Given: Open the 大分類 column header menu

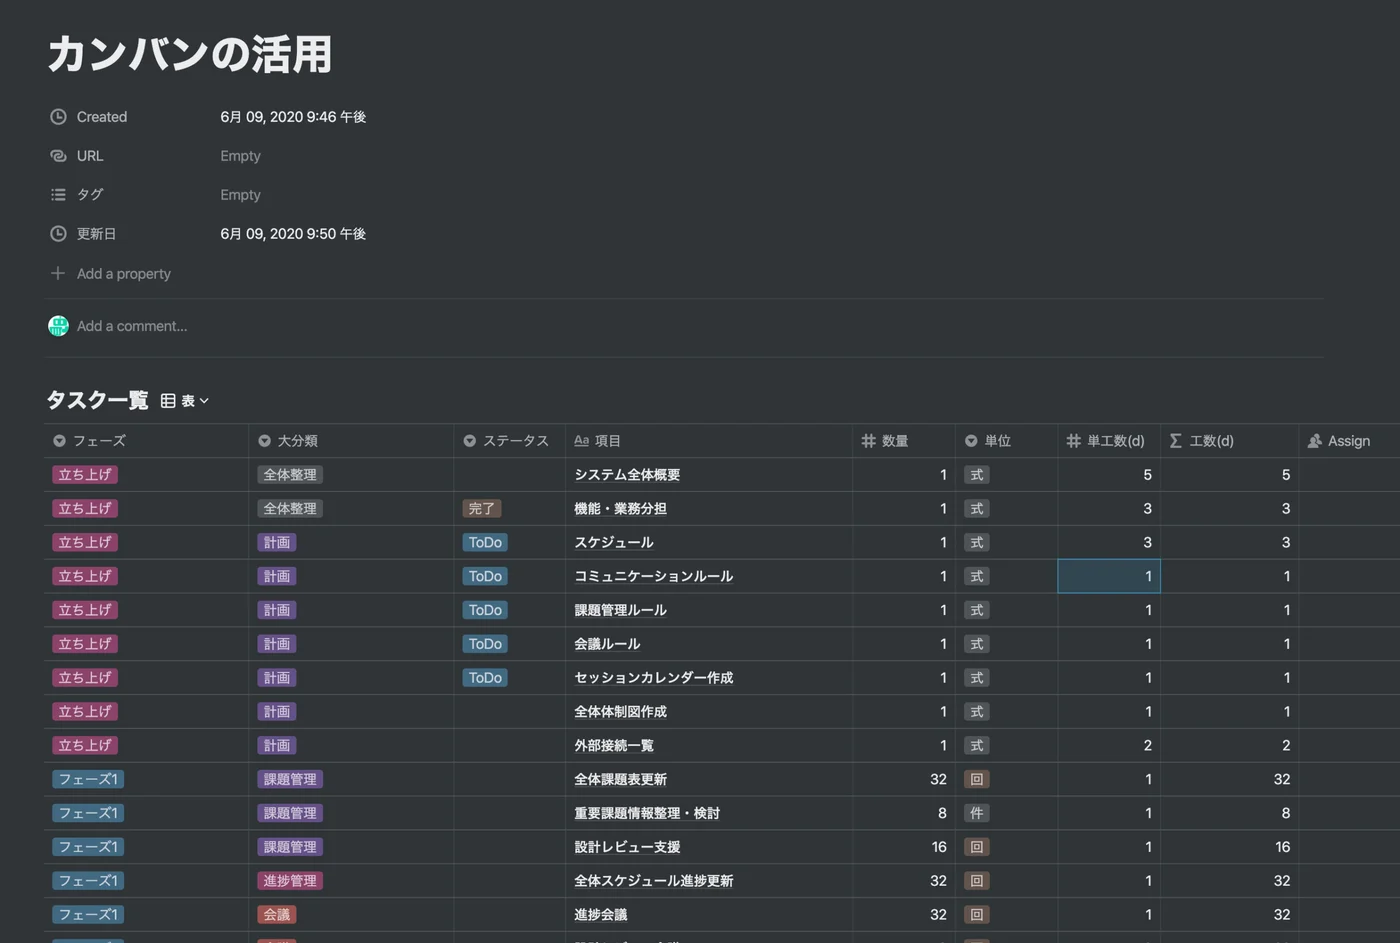Looking at the screenshot, I should coord(351,441).
